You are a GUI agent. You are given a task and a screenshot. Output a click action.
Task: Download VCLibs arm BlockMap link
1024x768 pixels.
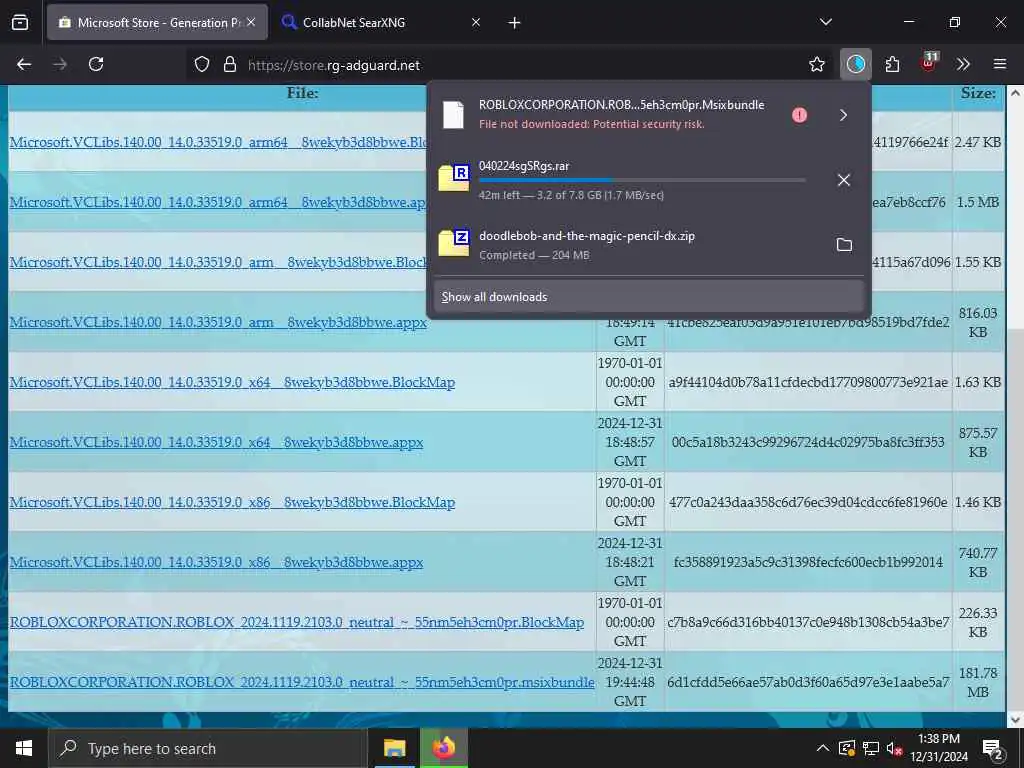(x=218, y=262)
